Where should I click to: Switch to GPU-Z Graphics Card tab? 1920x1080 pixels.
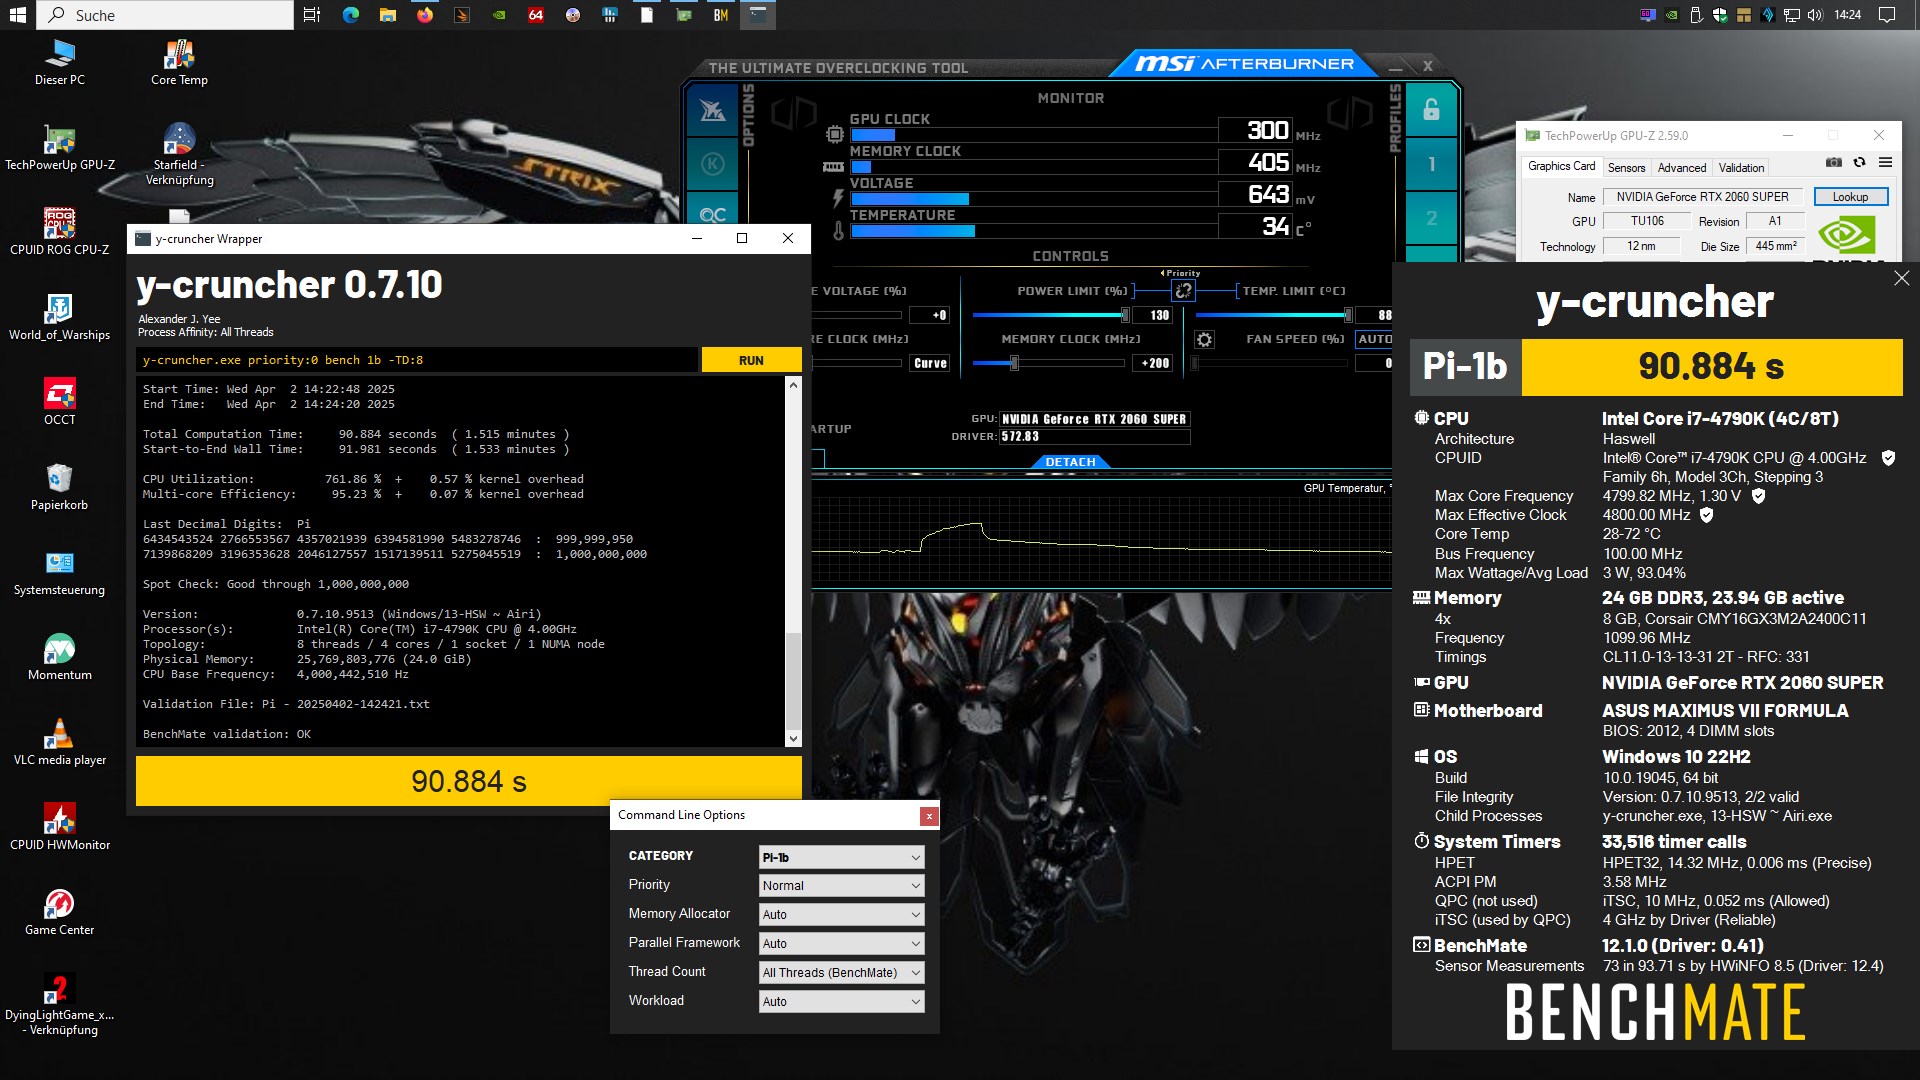pos(1561,167)
